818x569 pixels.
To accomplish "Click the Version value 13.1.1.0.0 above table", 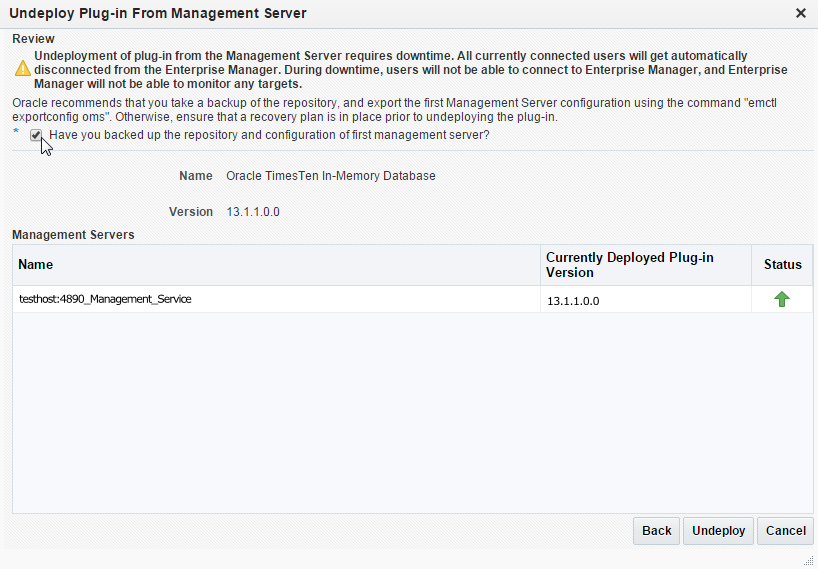I will click(253, 212).
